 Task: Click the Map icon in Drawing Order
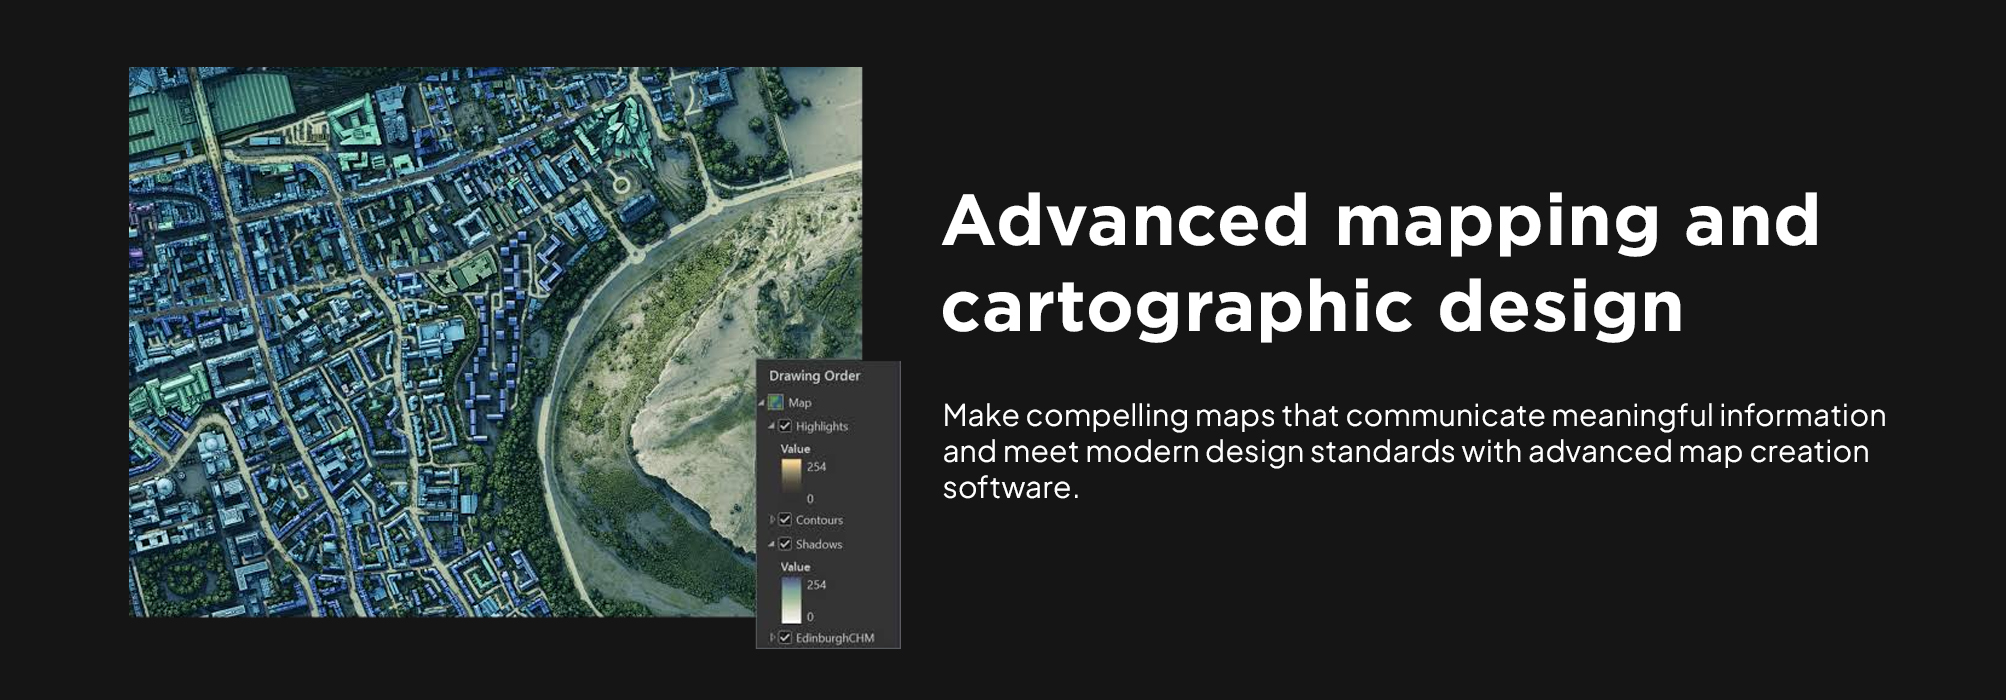[x=775, y=402]
